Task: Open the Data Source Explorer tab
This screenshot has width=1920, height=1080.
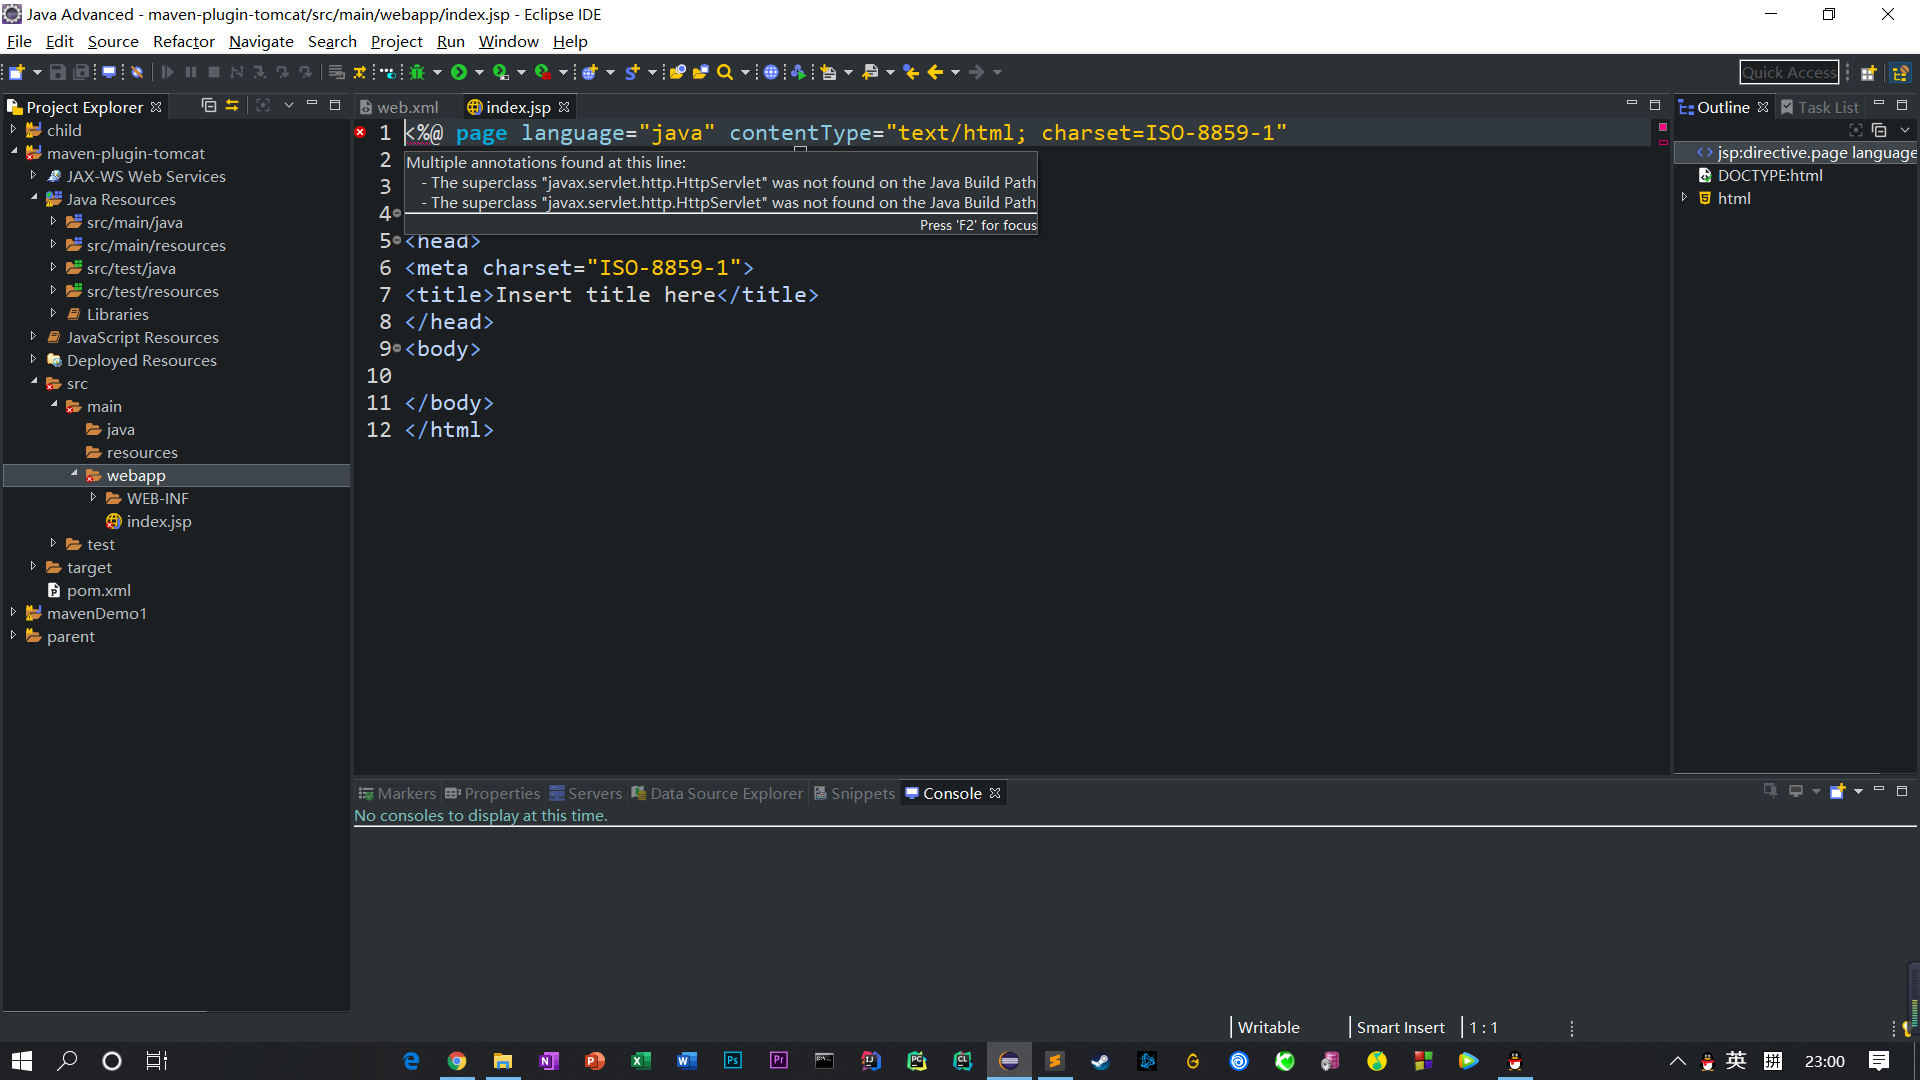Action: pos(717,793)
